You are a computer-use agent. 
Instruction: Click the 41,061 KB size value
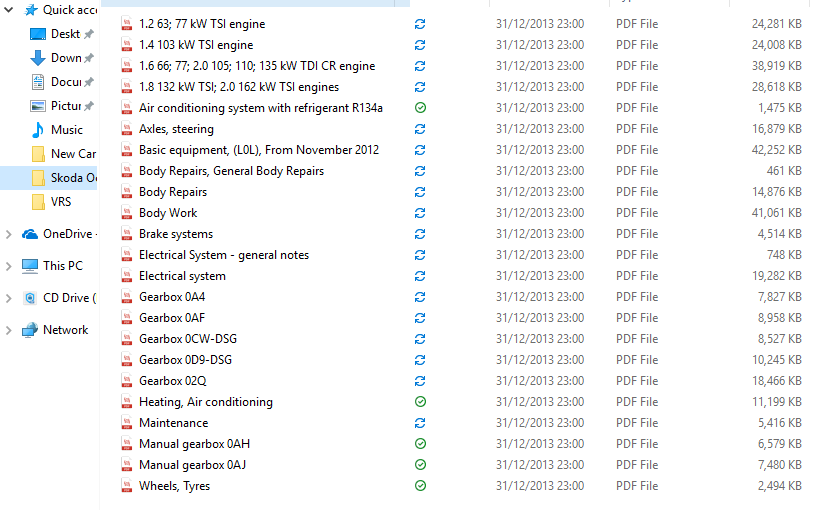tap(776, 213)
